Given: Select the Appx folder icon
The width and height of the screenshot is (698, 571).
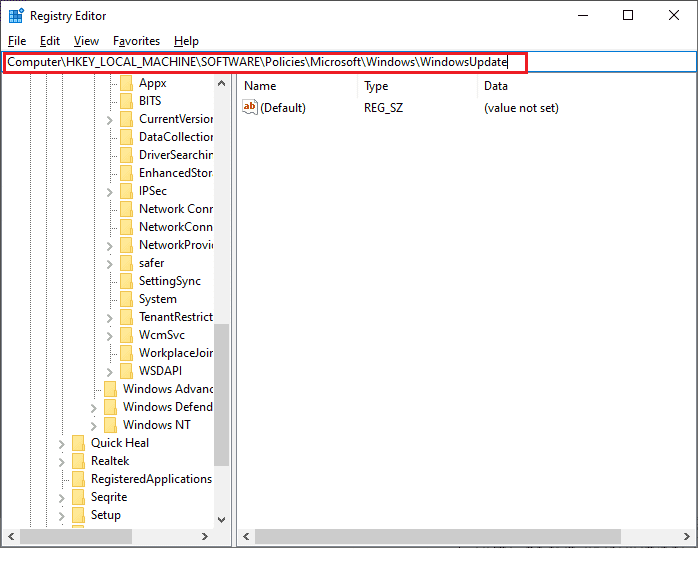Looking at the screenshot, I should point(126,83).
